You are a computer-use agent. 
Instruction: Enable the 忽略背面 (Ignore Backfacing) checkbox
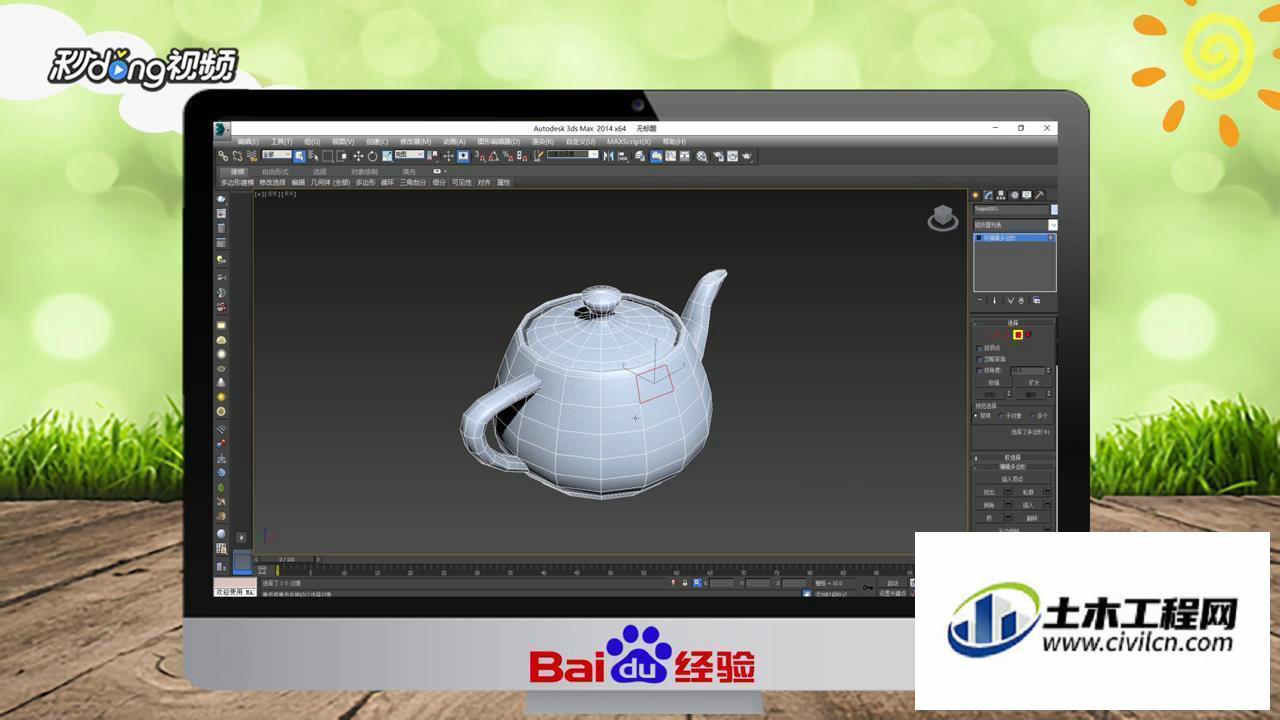click(978, 359)
